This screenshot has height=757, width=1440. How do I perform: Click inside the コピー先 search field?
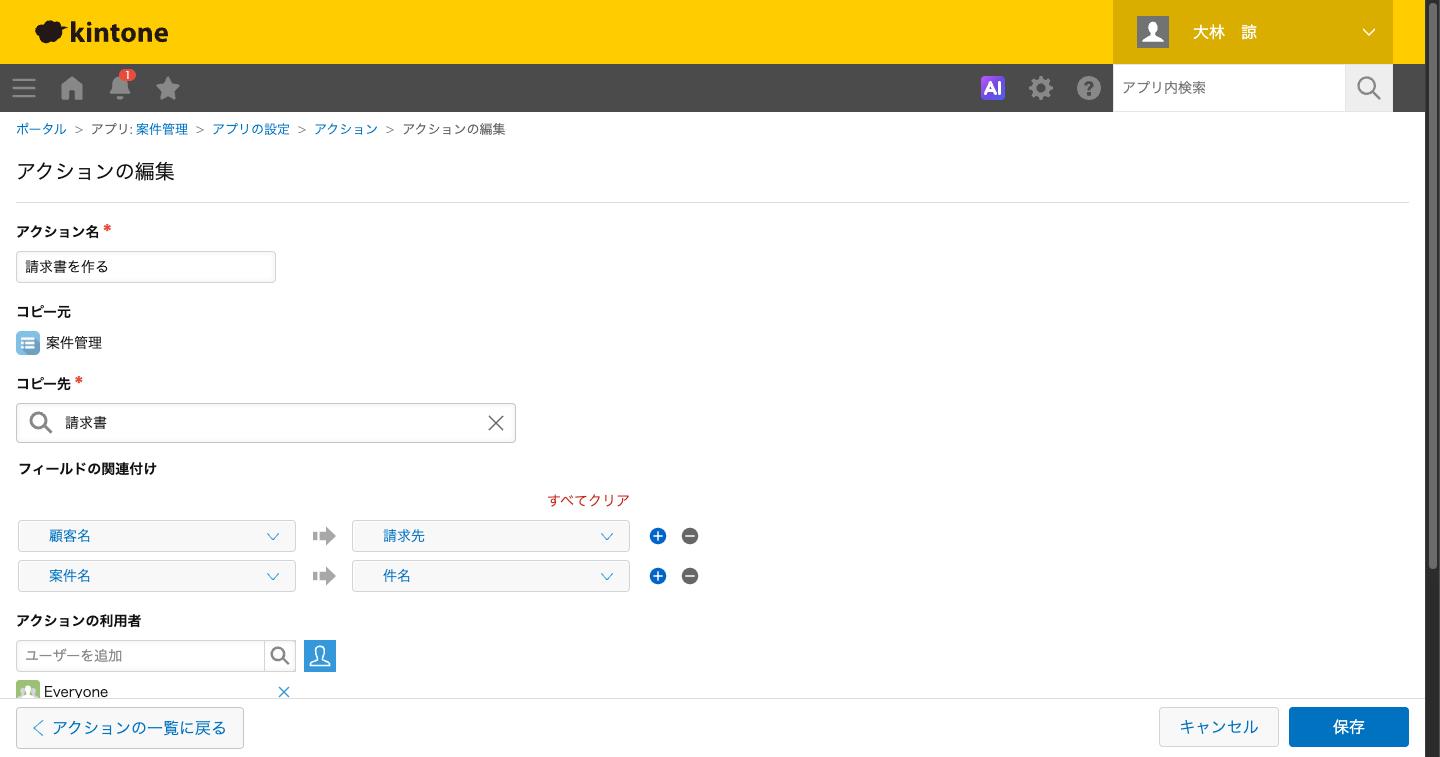point(266,423)
